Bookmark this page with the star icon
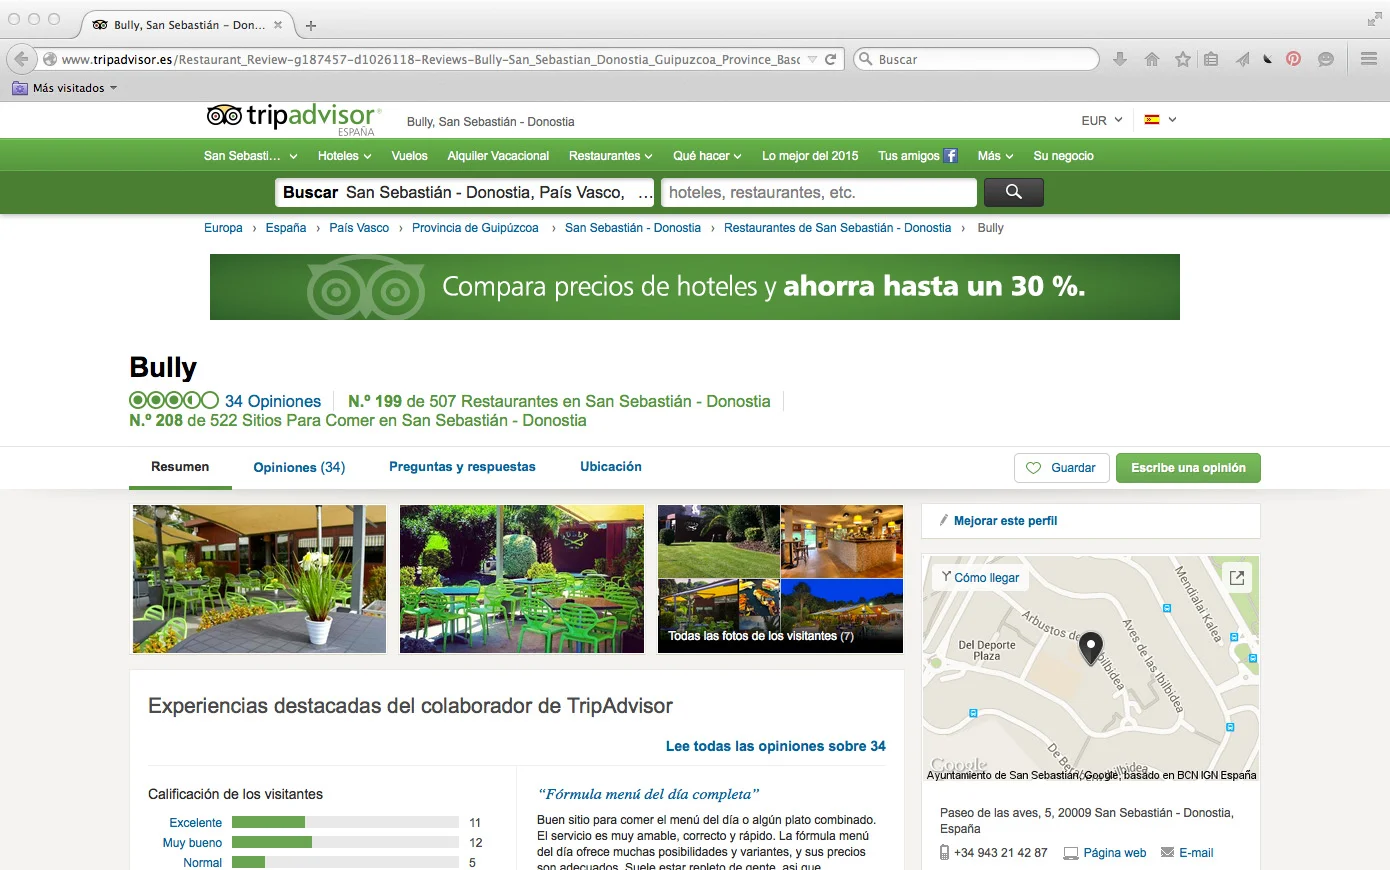This screenshot has height=870, width=1390. 1183,59
